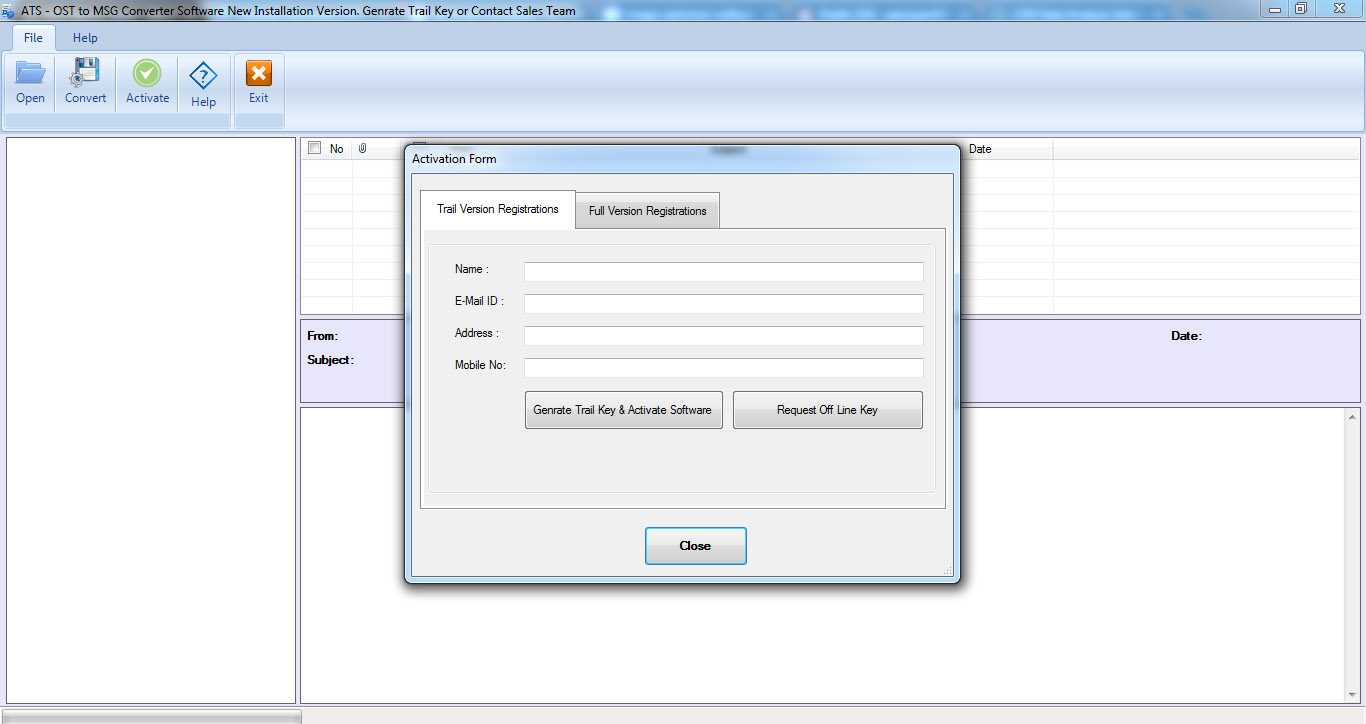Open the File ribbon tab
Screen dimensions: 1366x724
pos(33,37)
